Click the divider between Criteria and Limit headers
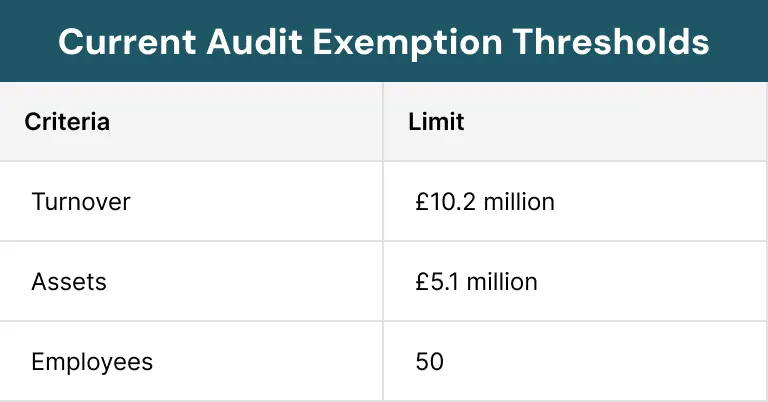 click(383, 121)
